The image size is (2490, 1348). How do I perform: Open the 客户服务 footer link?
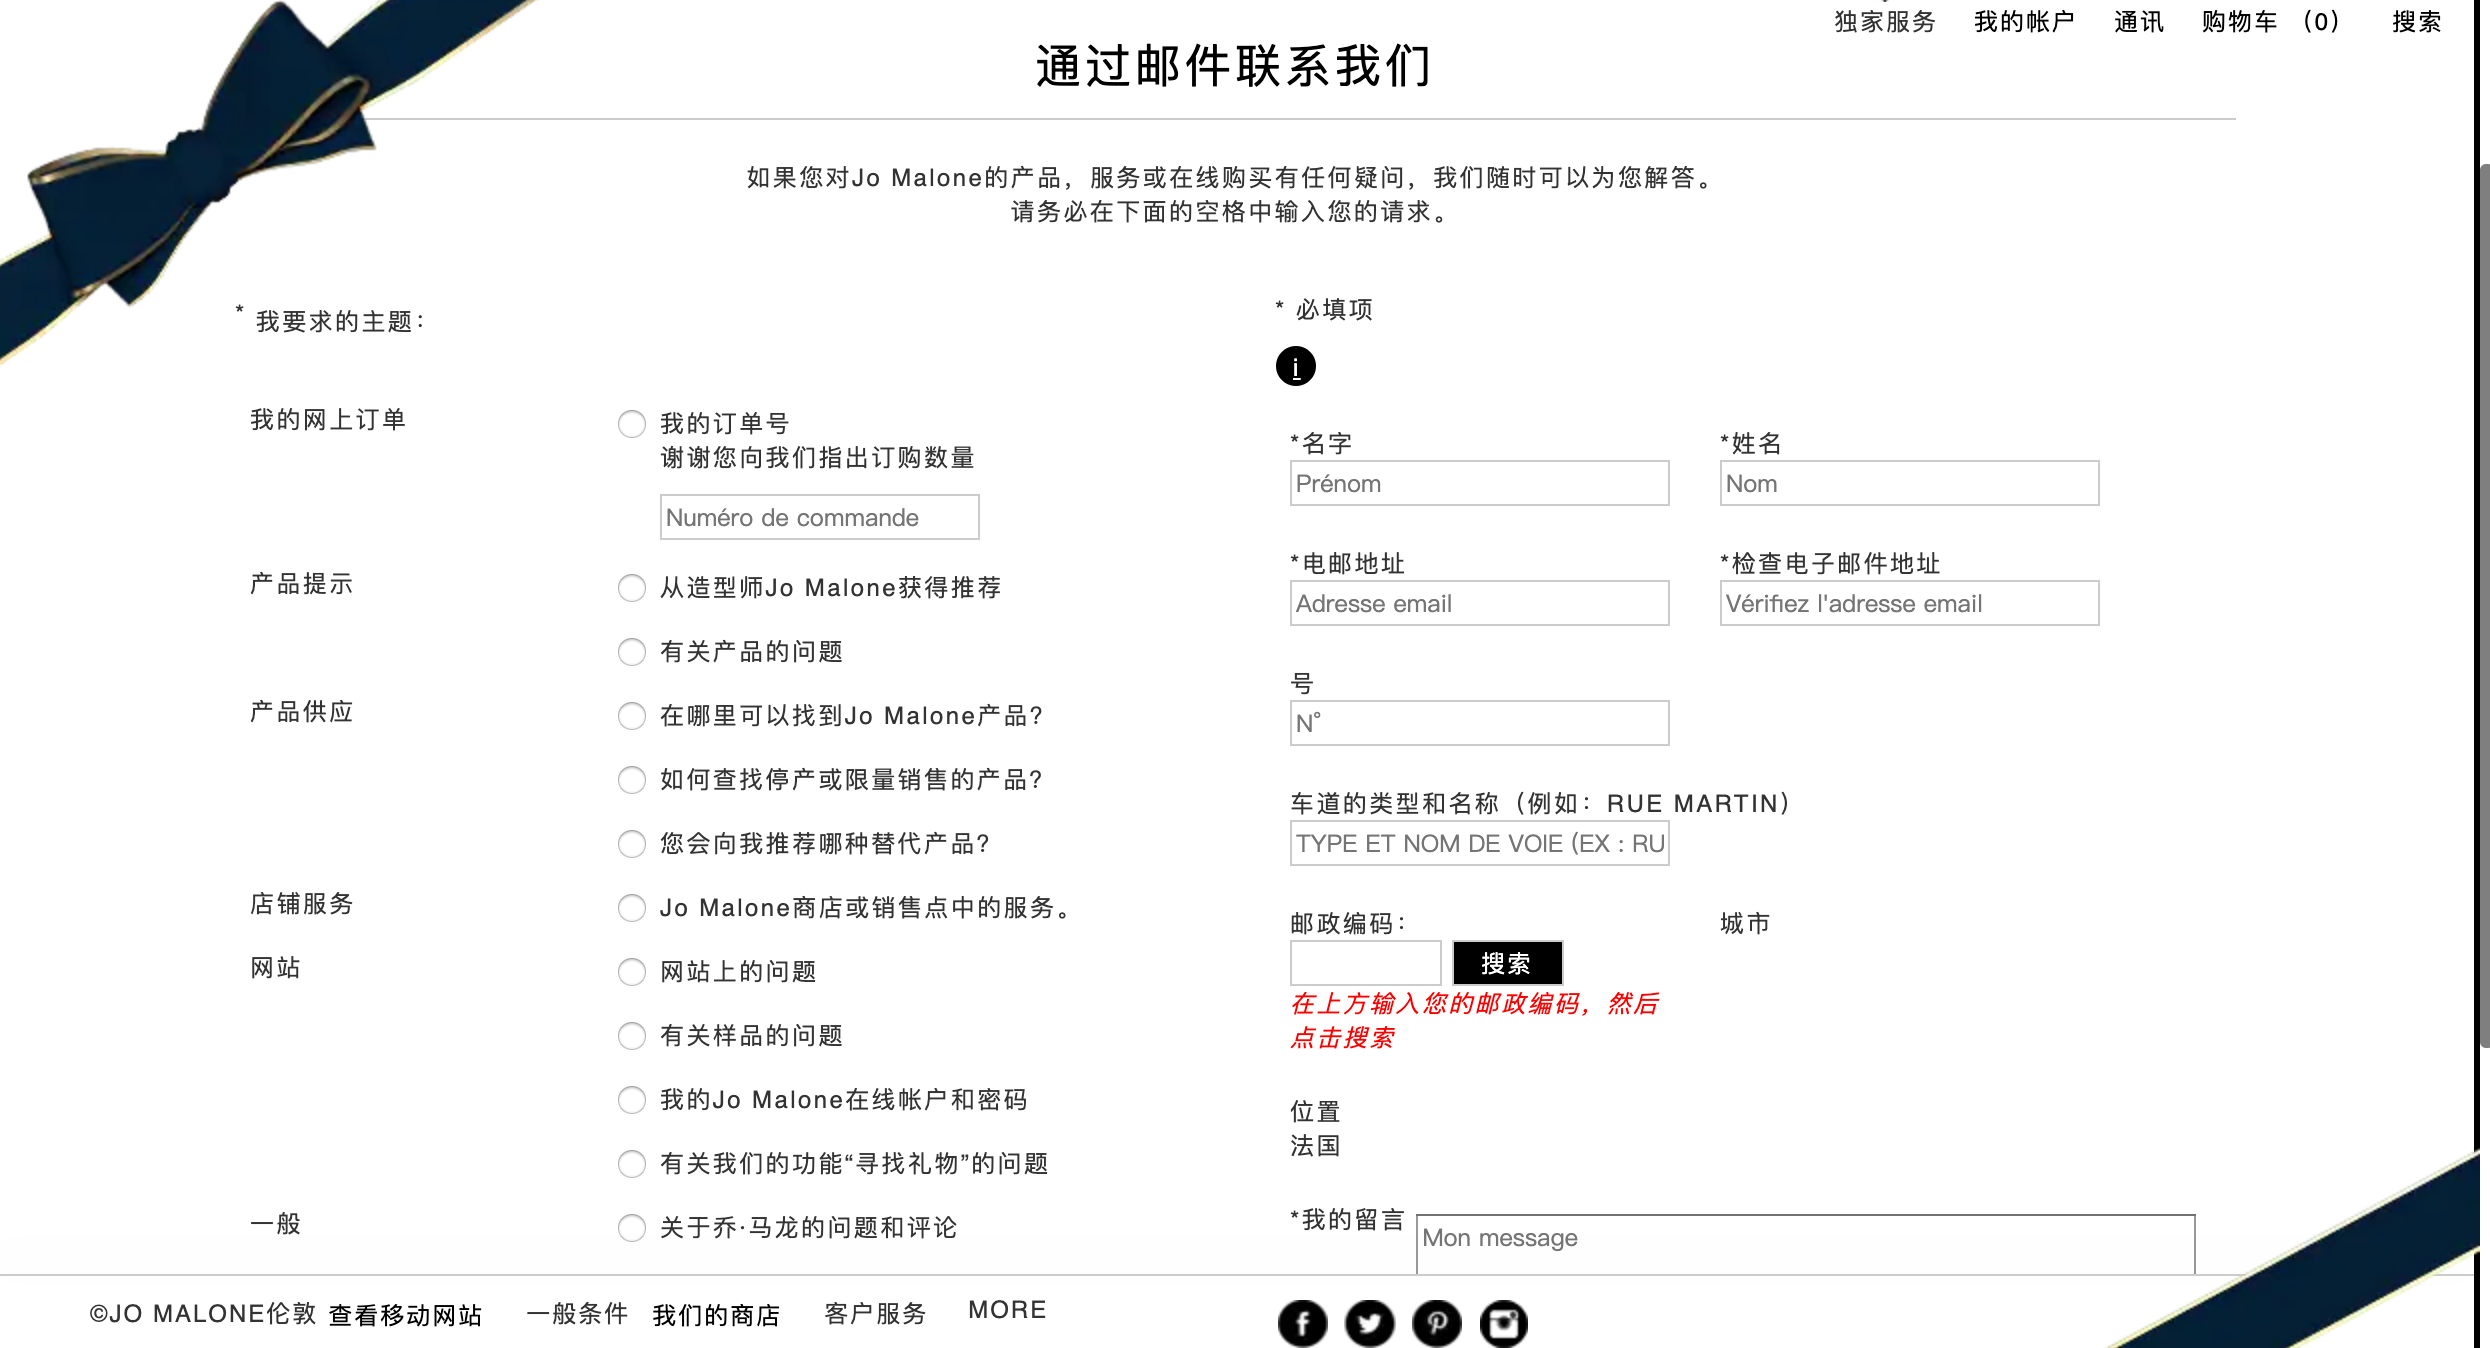(x=875, y=1313)
